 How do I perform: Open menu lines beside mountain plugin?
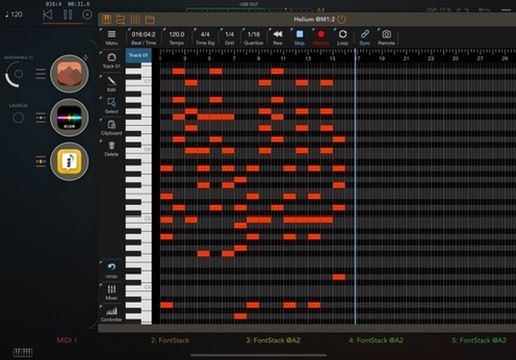[41, 74]
